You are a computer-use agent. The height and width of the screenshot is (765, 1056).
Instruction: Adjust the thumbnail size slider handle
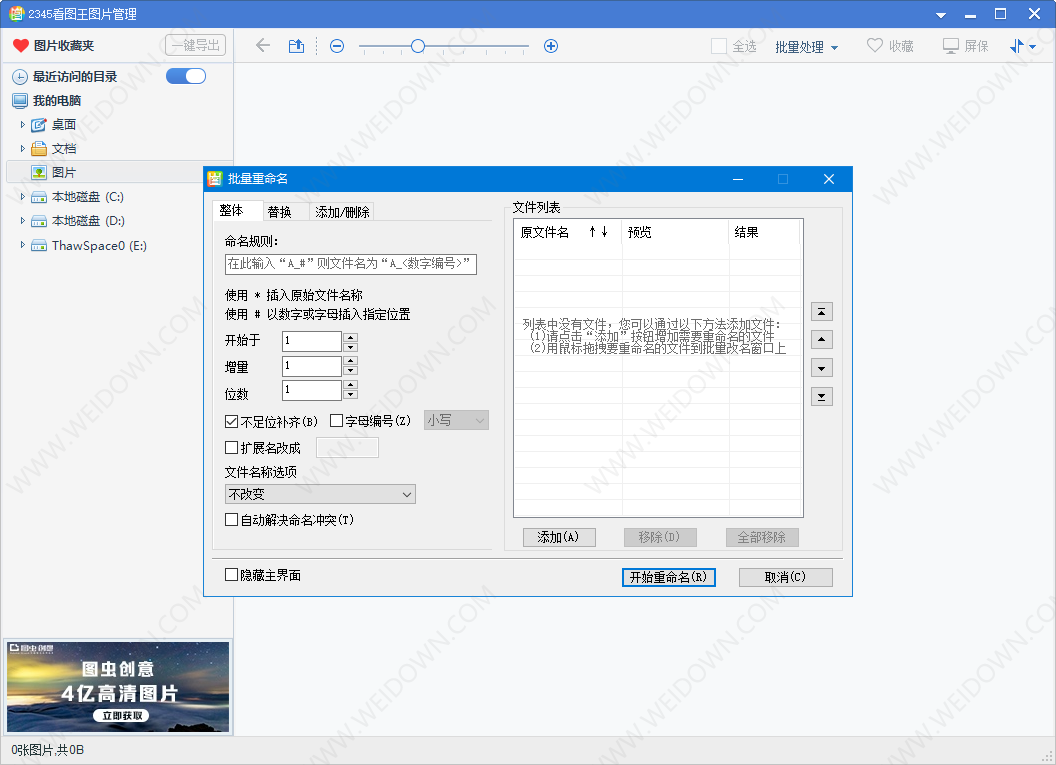[x=418, y=46]
